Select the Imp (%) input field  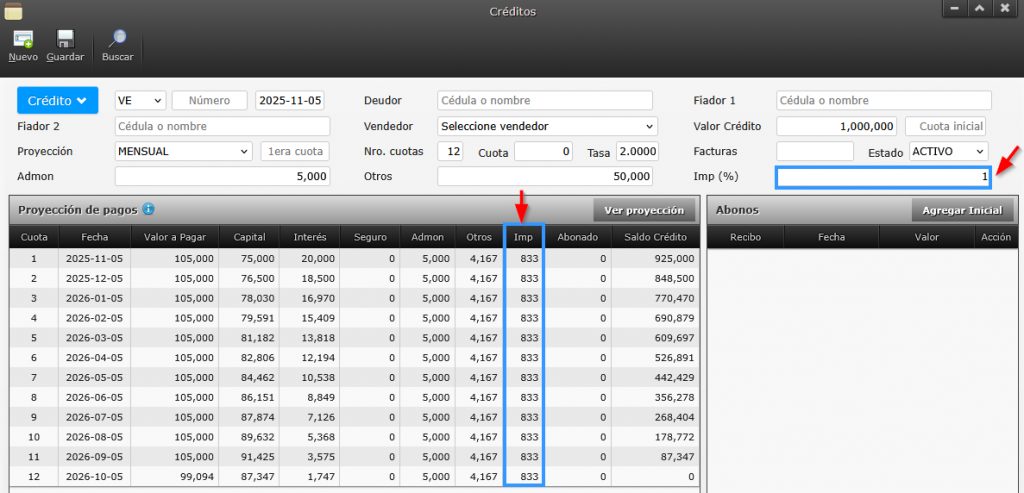pos(883,177)
